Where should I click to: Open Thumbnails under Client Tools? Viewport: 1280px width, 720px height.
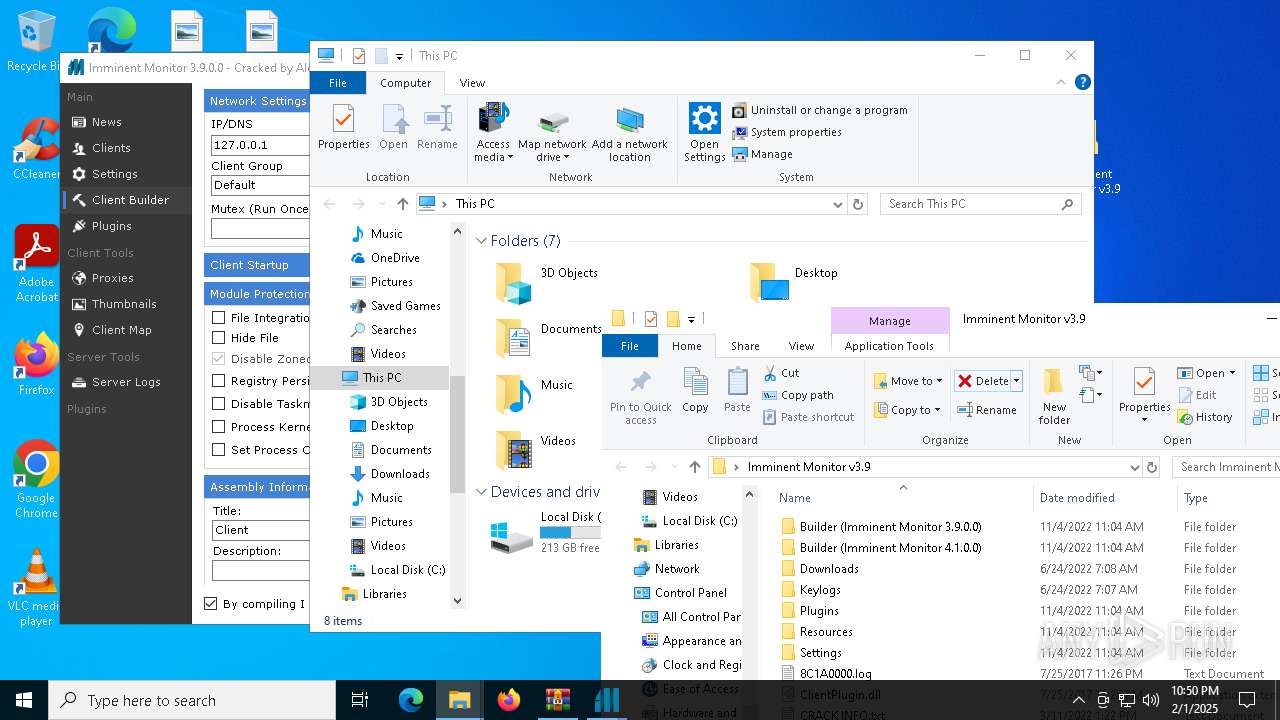click(124, 304)
